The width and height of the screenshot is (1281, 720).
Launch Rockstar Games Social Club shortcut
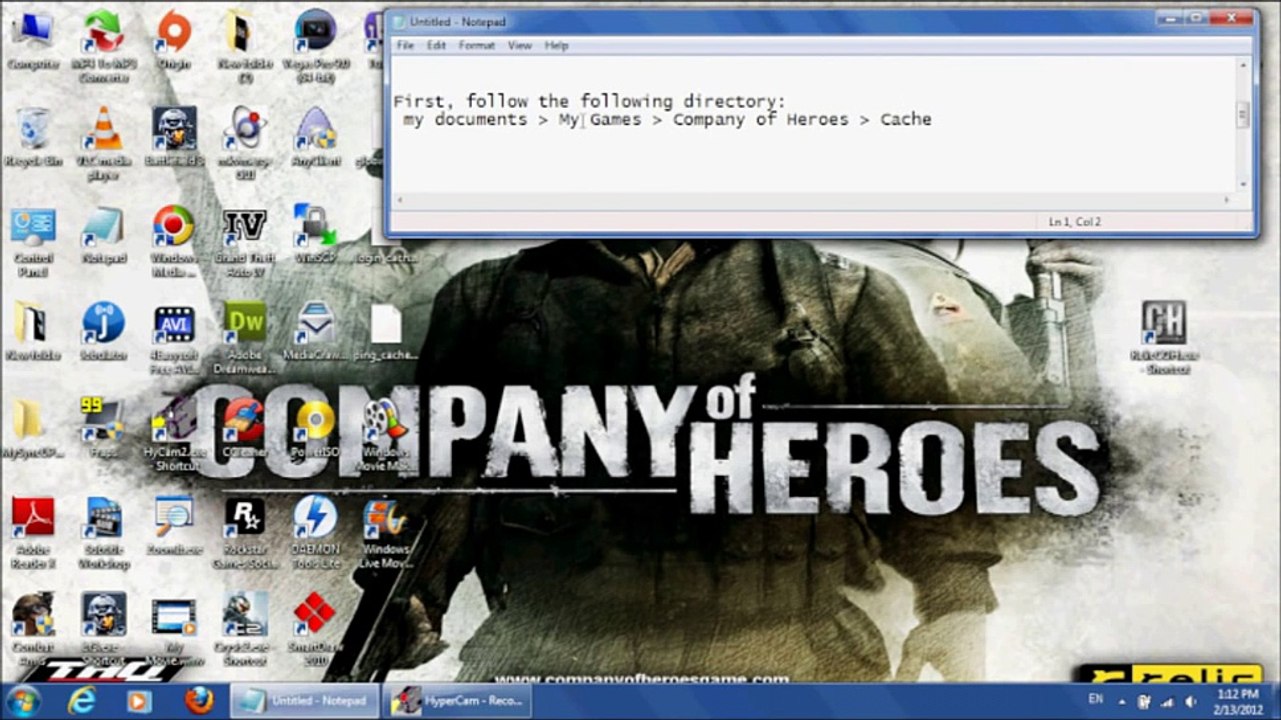coord(244,534)
